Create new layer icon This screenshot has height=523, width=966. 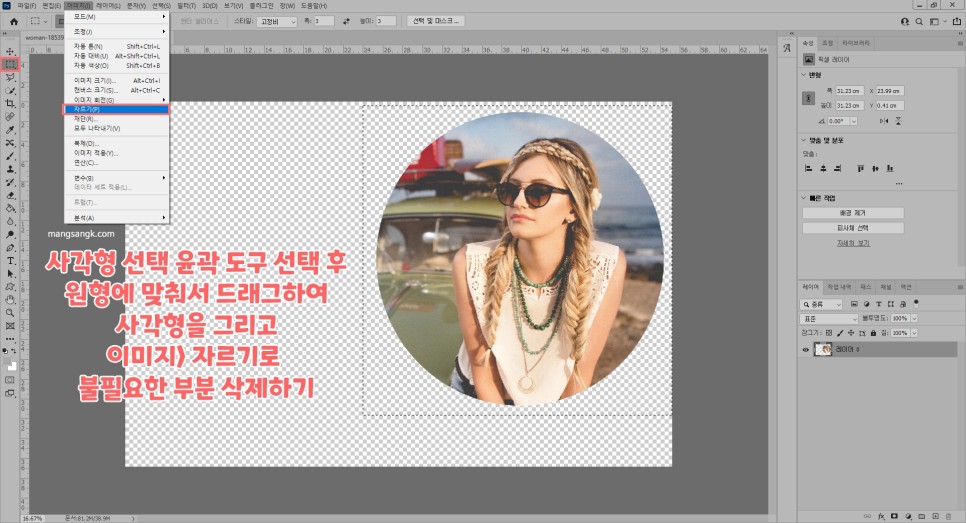[x=935, y=516]
